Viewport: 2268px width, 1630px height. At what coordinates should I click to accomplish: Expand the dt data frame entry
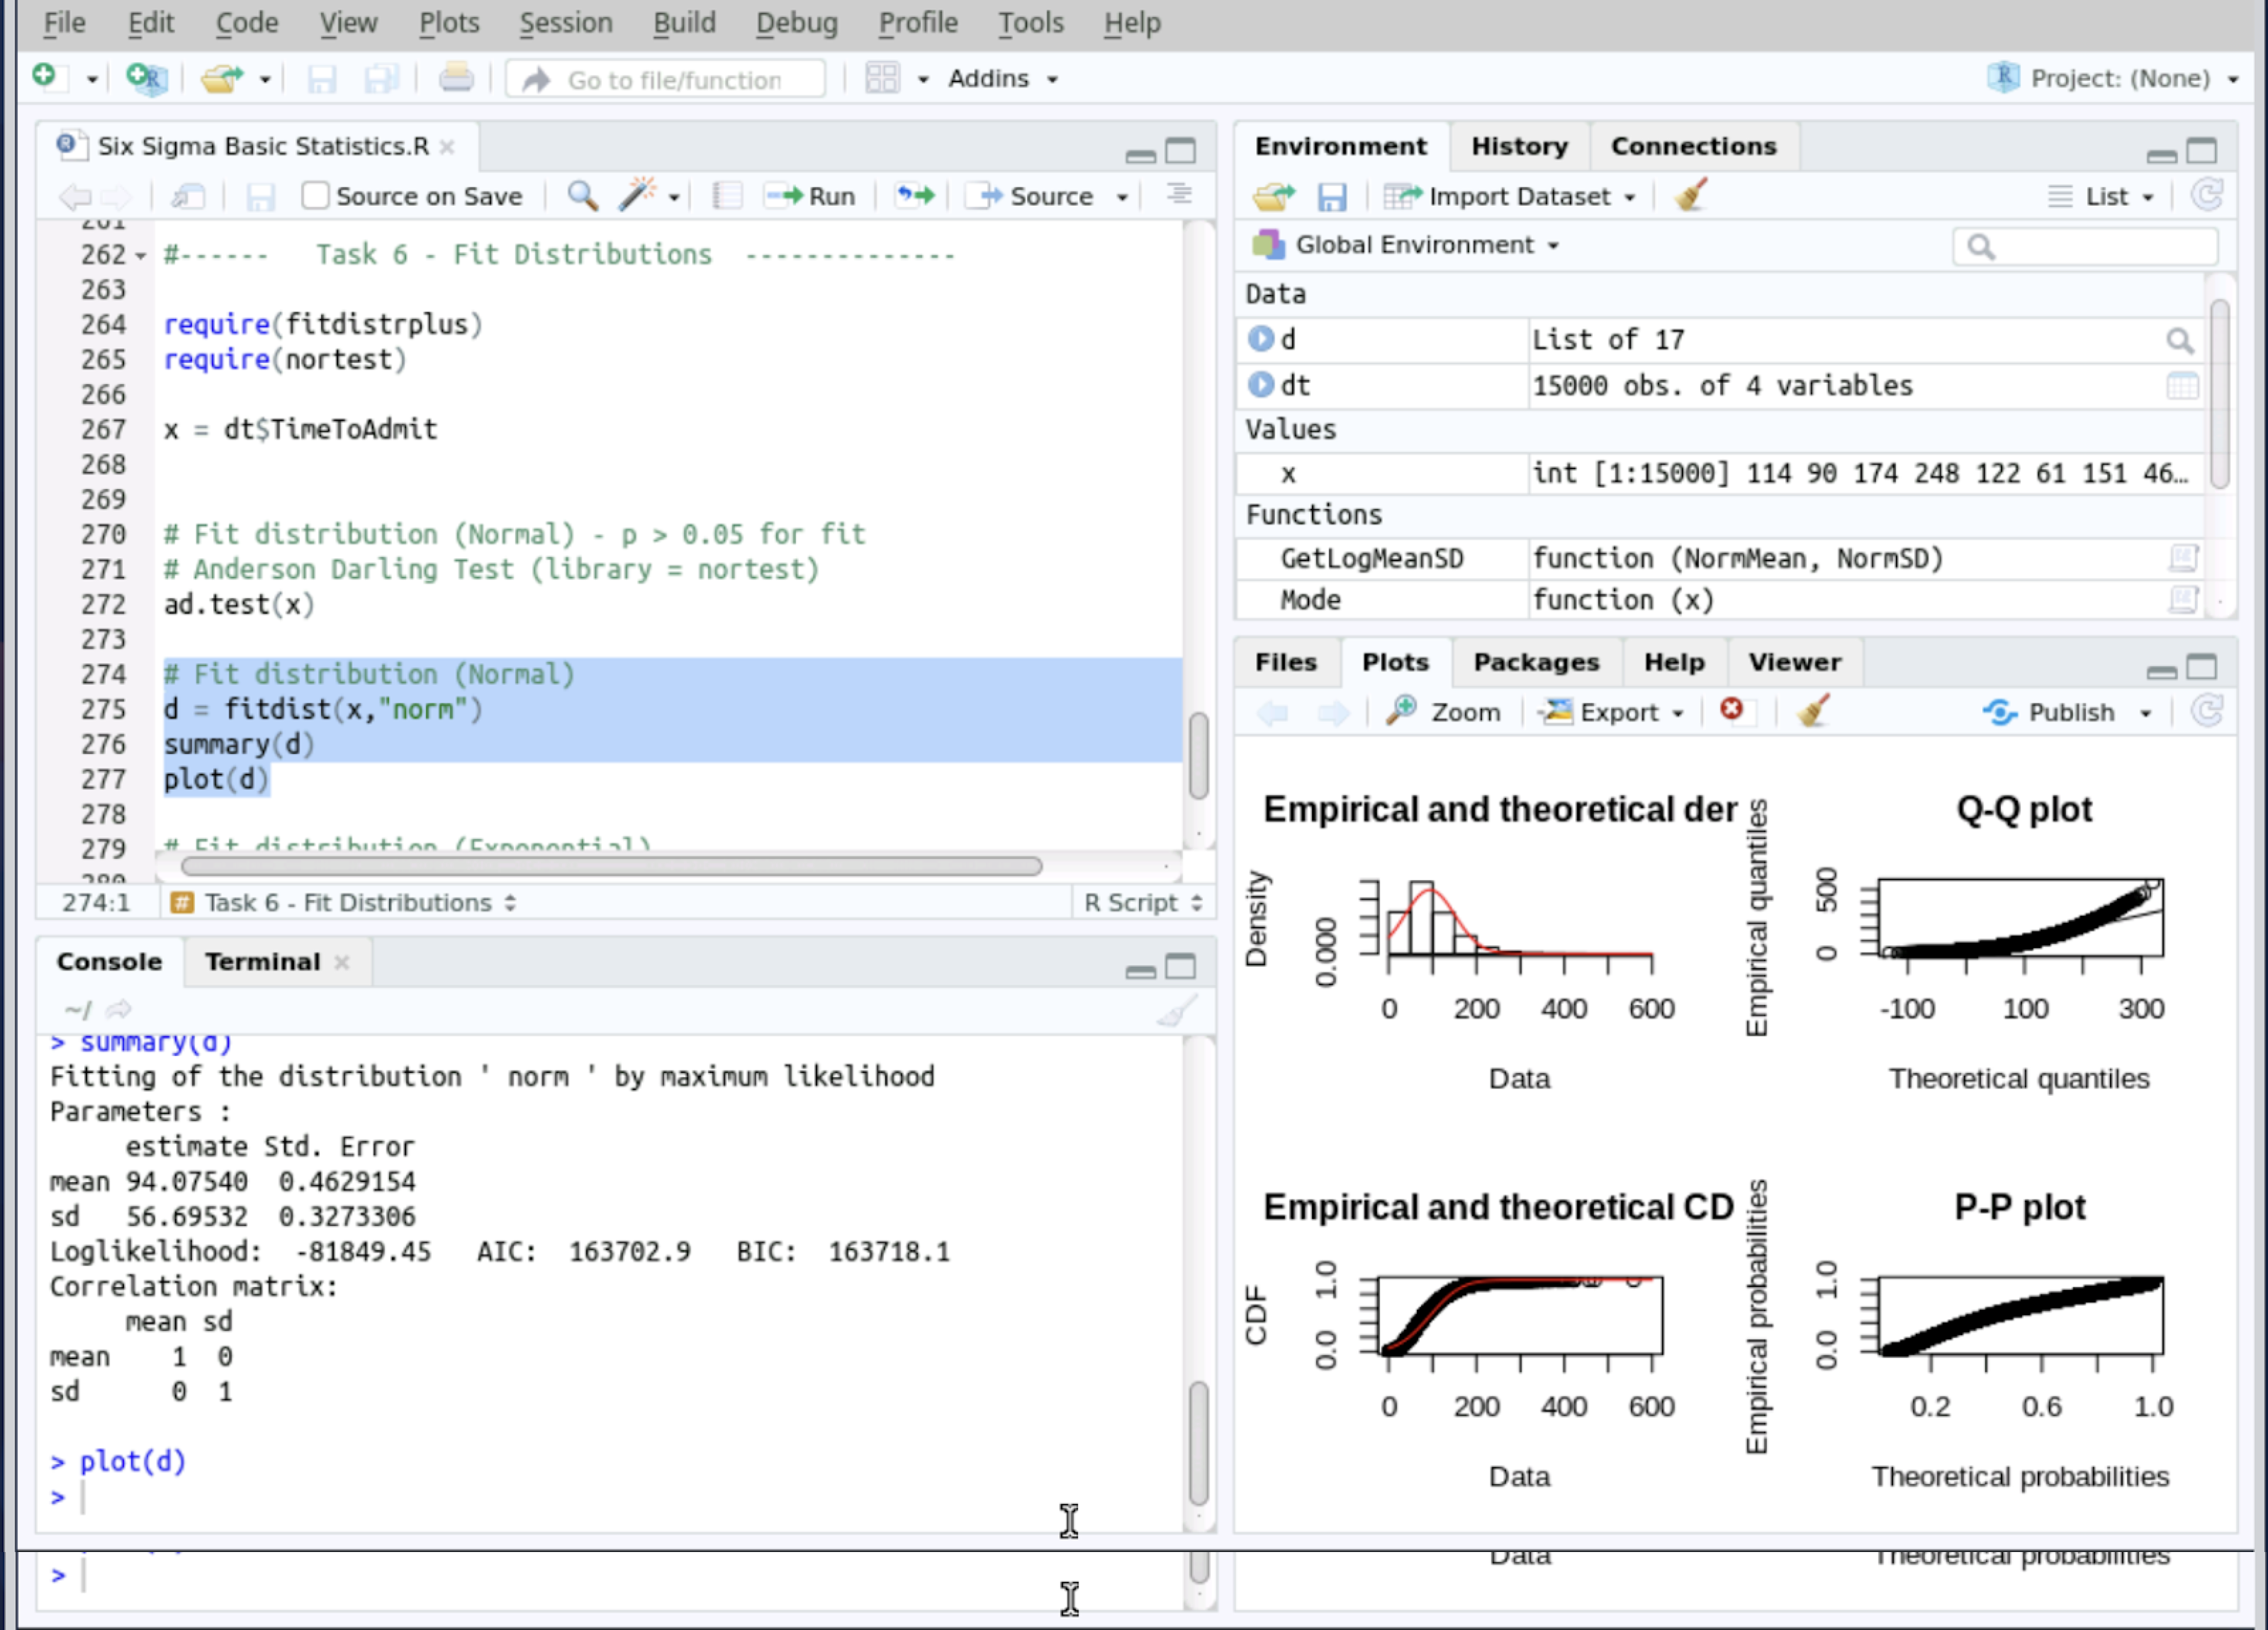click(x=1261, y=385)
